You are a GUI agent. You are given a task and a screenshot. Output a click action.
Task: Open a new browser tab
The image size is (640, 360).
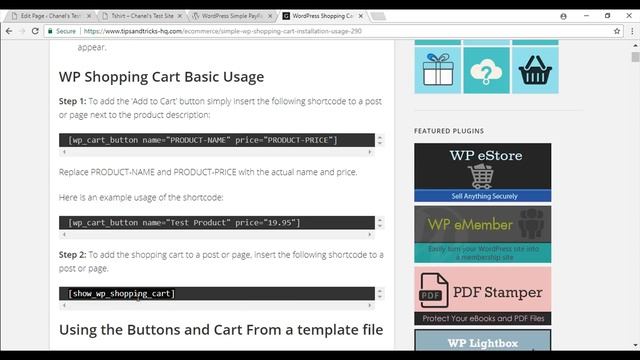(378, 16)
